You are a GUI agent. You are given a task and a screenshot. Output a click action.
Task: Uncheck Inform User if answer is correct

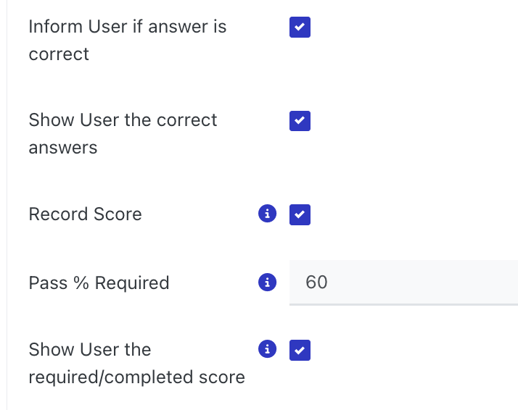pos(300,27)
